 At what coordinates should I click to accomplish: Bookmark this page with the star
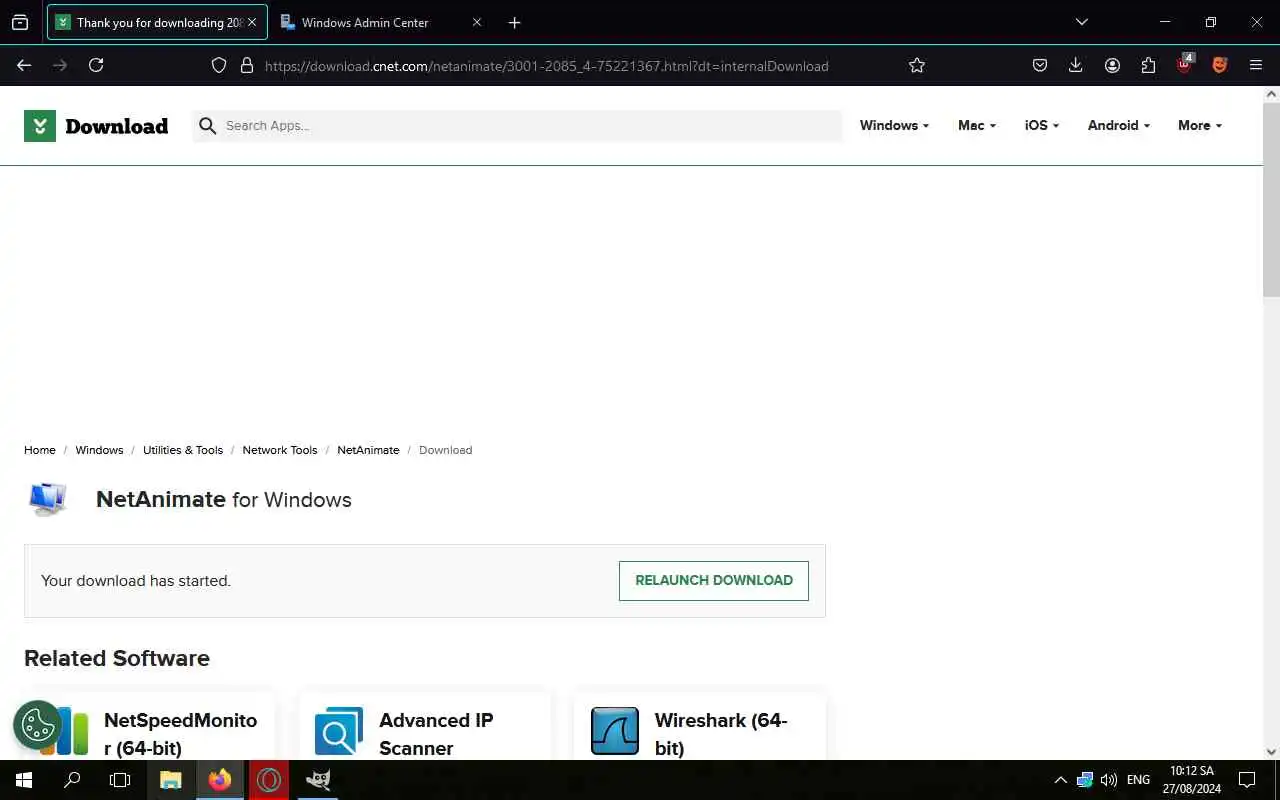pyautogui.click(x=917, y=65)
